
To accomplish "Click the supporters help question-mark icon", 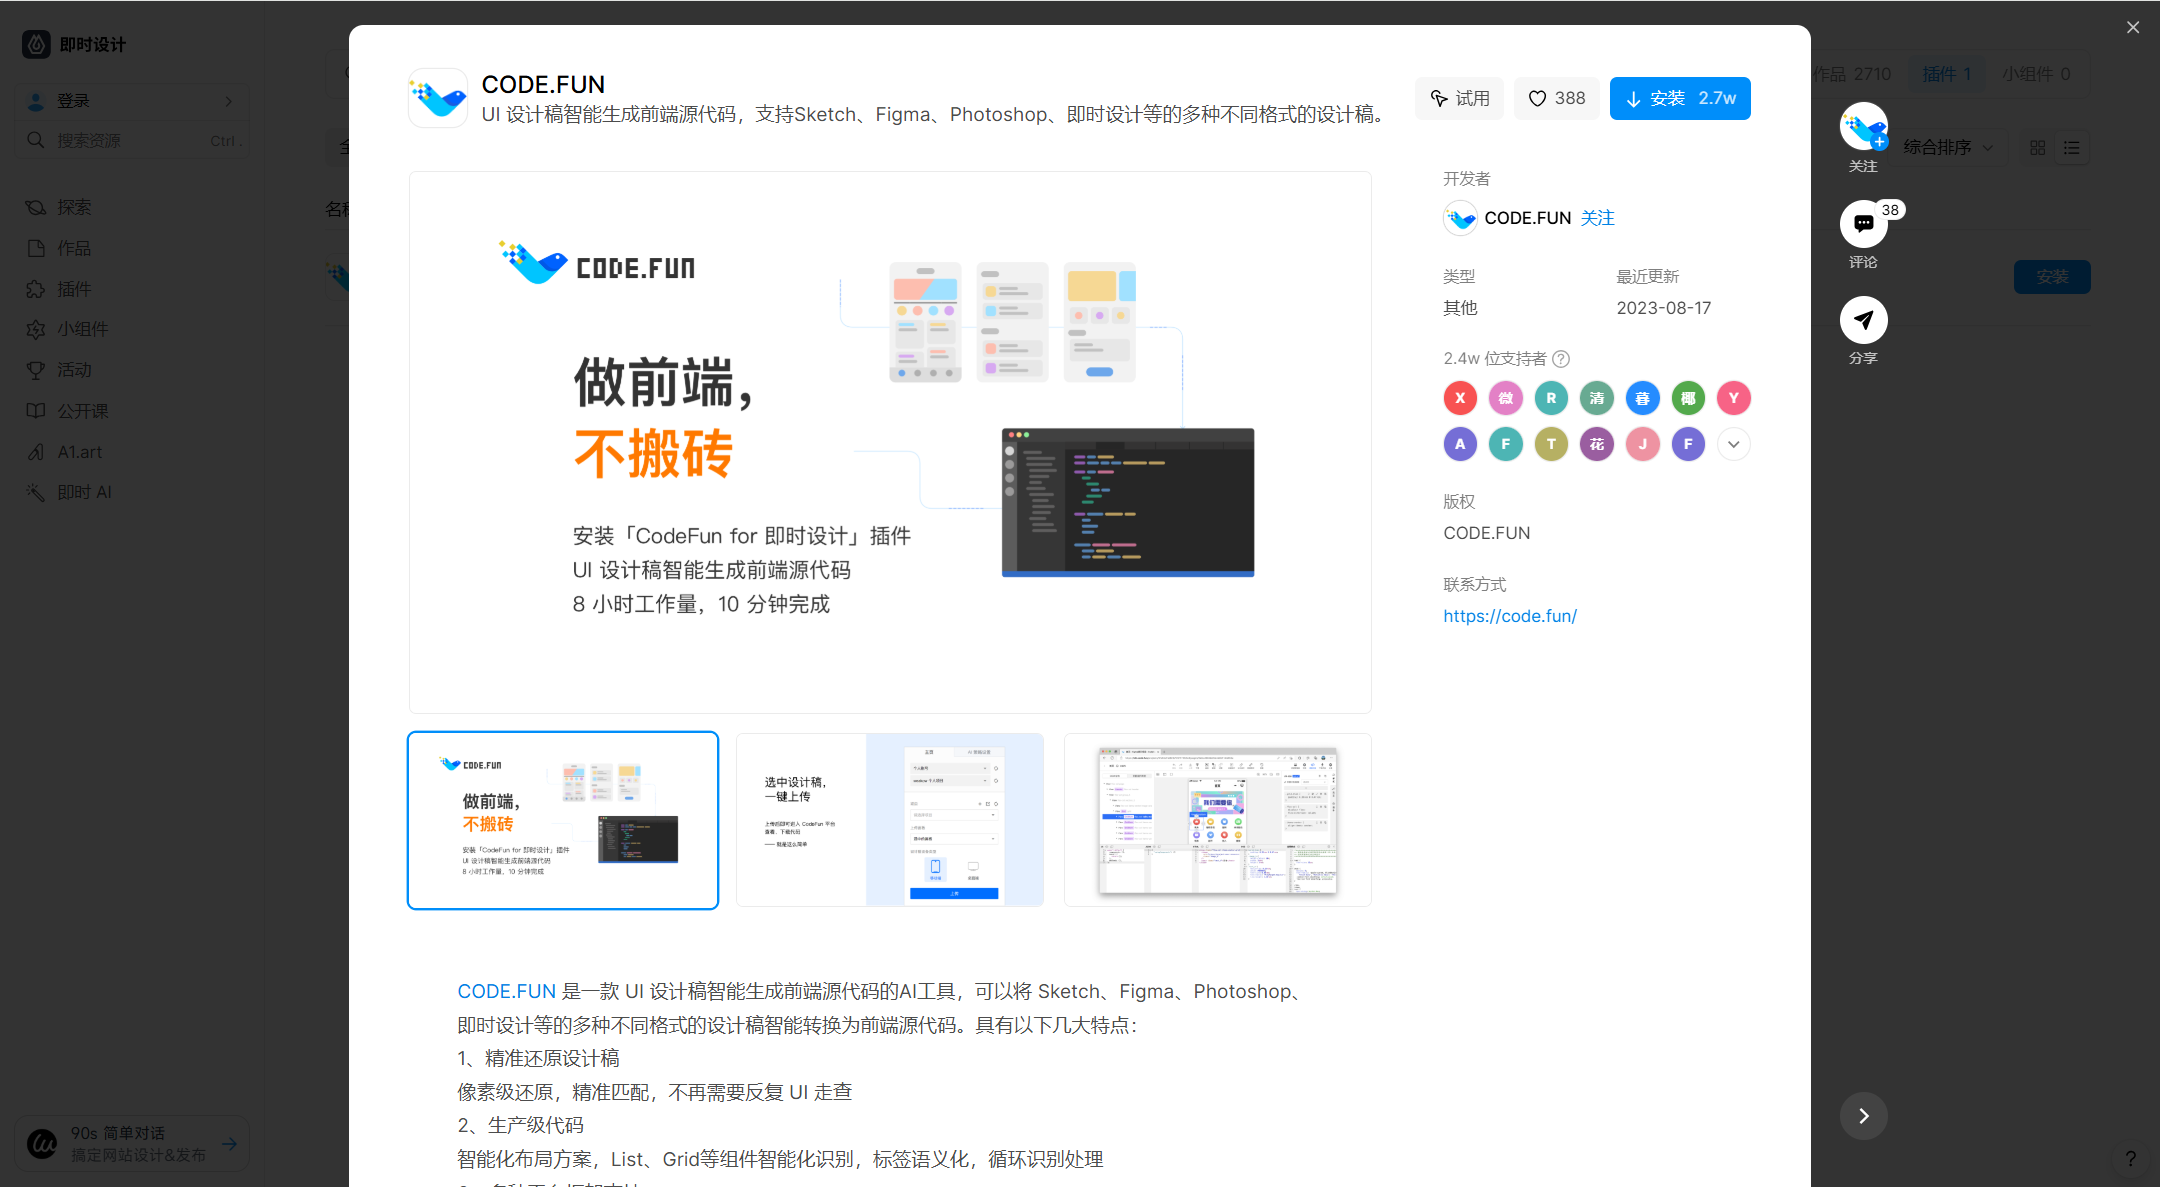I will pos(1561,359).
